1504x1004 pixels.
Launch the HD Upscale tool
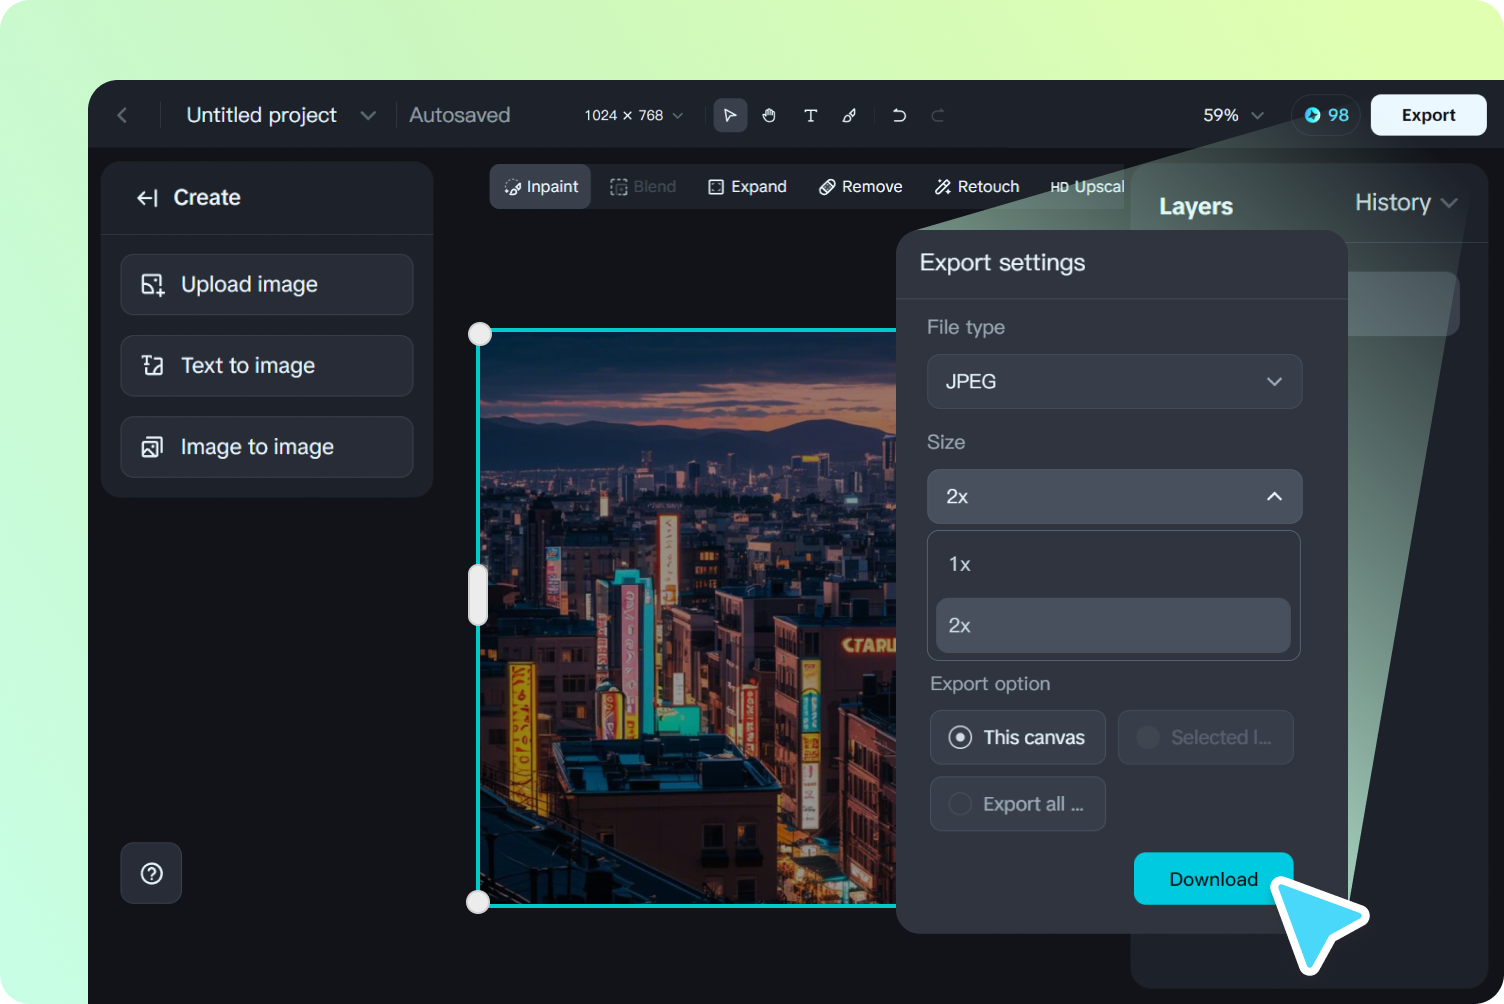point(1087,187)
